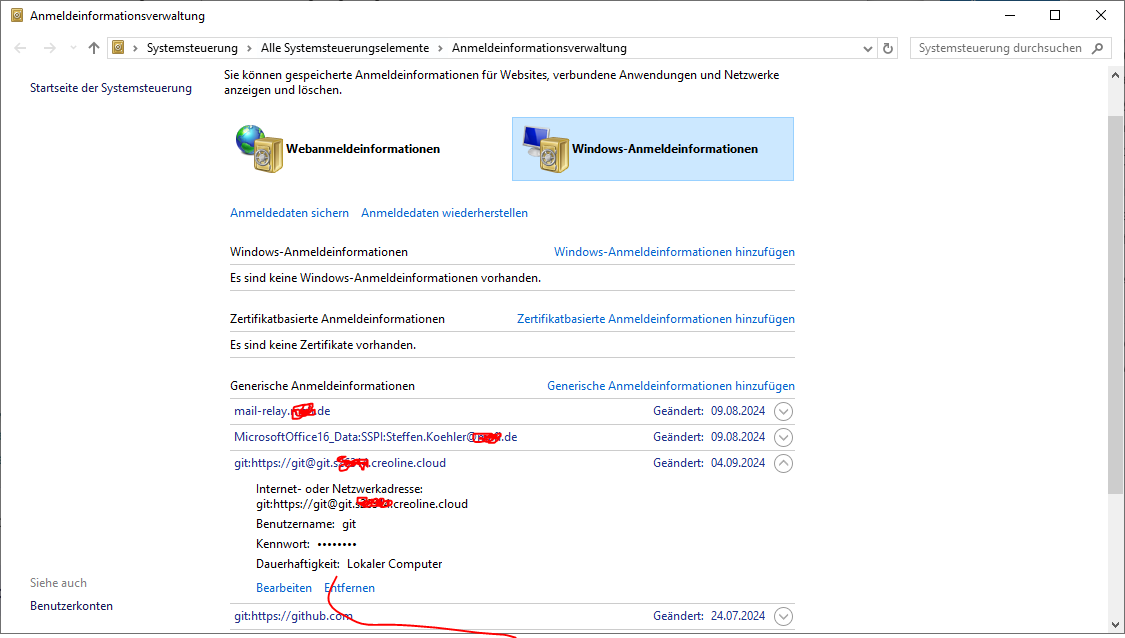Select Windows-Anmeldeinformationen vault icon

coord(545,149)
